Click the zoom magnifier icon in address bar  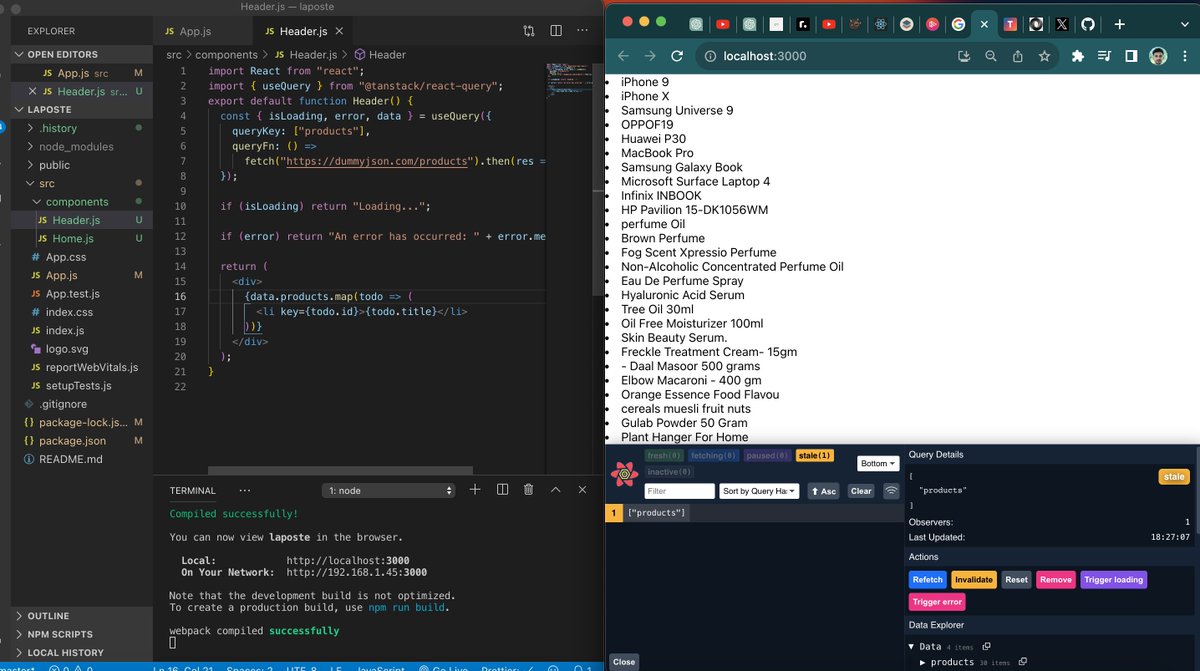click(x=991, y=56)
